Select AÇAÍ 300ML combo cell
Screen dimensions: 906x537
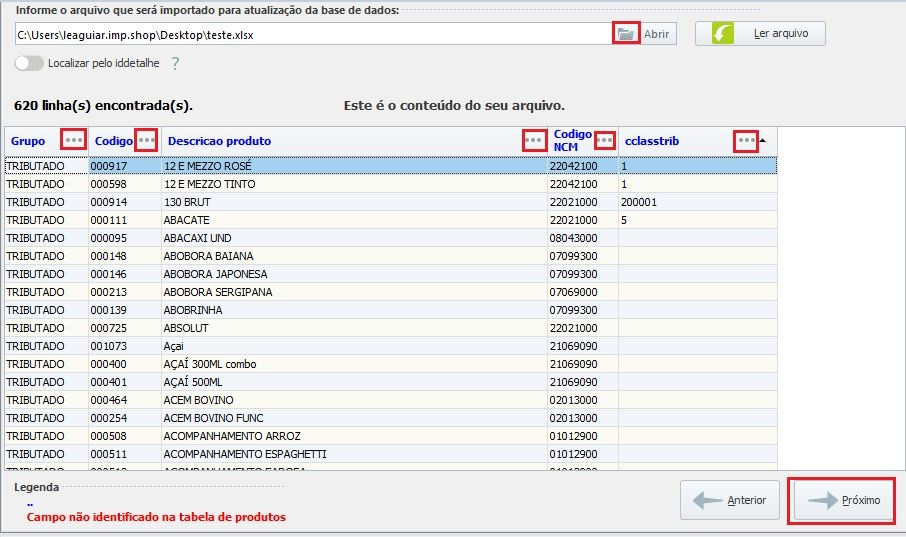tap(354, 364)
